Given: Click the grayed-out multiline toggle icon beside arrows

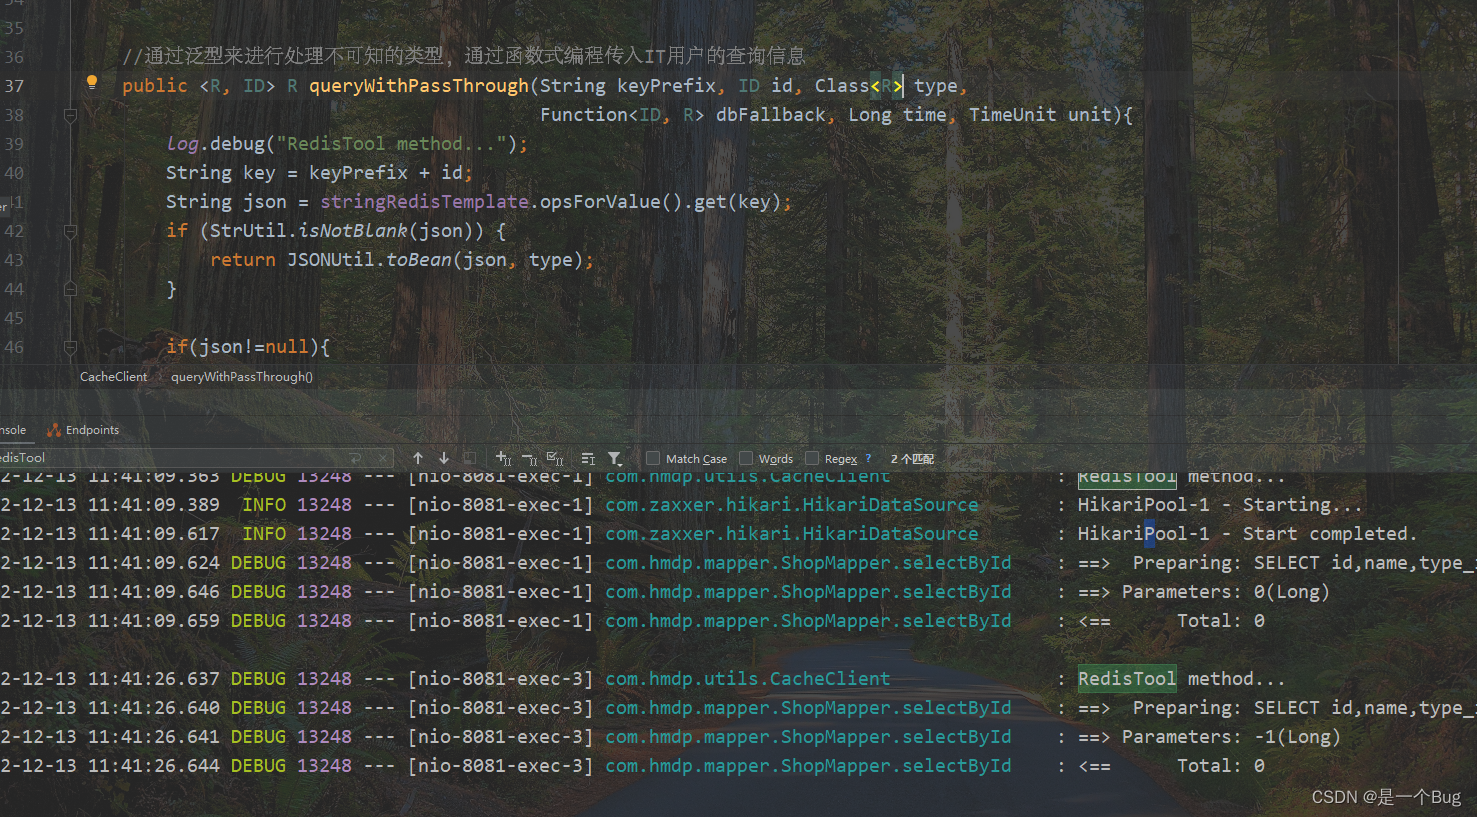Looking at the screenshot, I should coord(469,458).
